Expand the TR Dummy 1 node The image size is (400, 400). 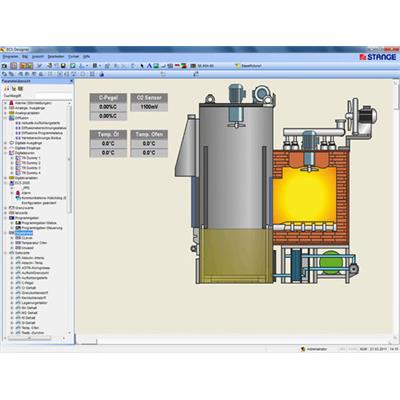pos(12,158)
